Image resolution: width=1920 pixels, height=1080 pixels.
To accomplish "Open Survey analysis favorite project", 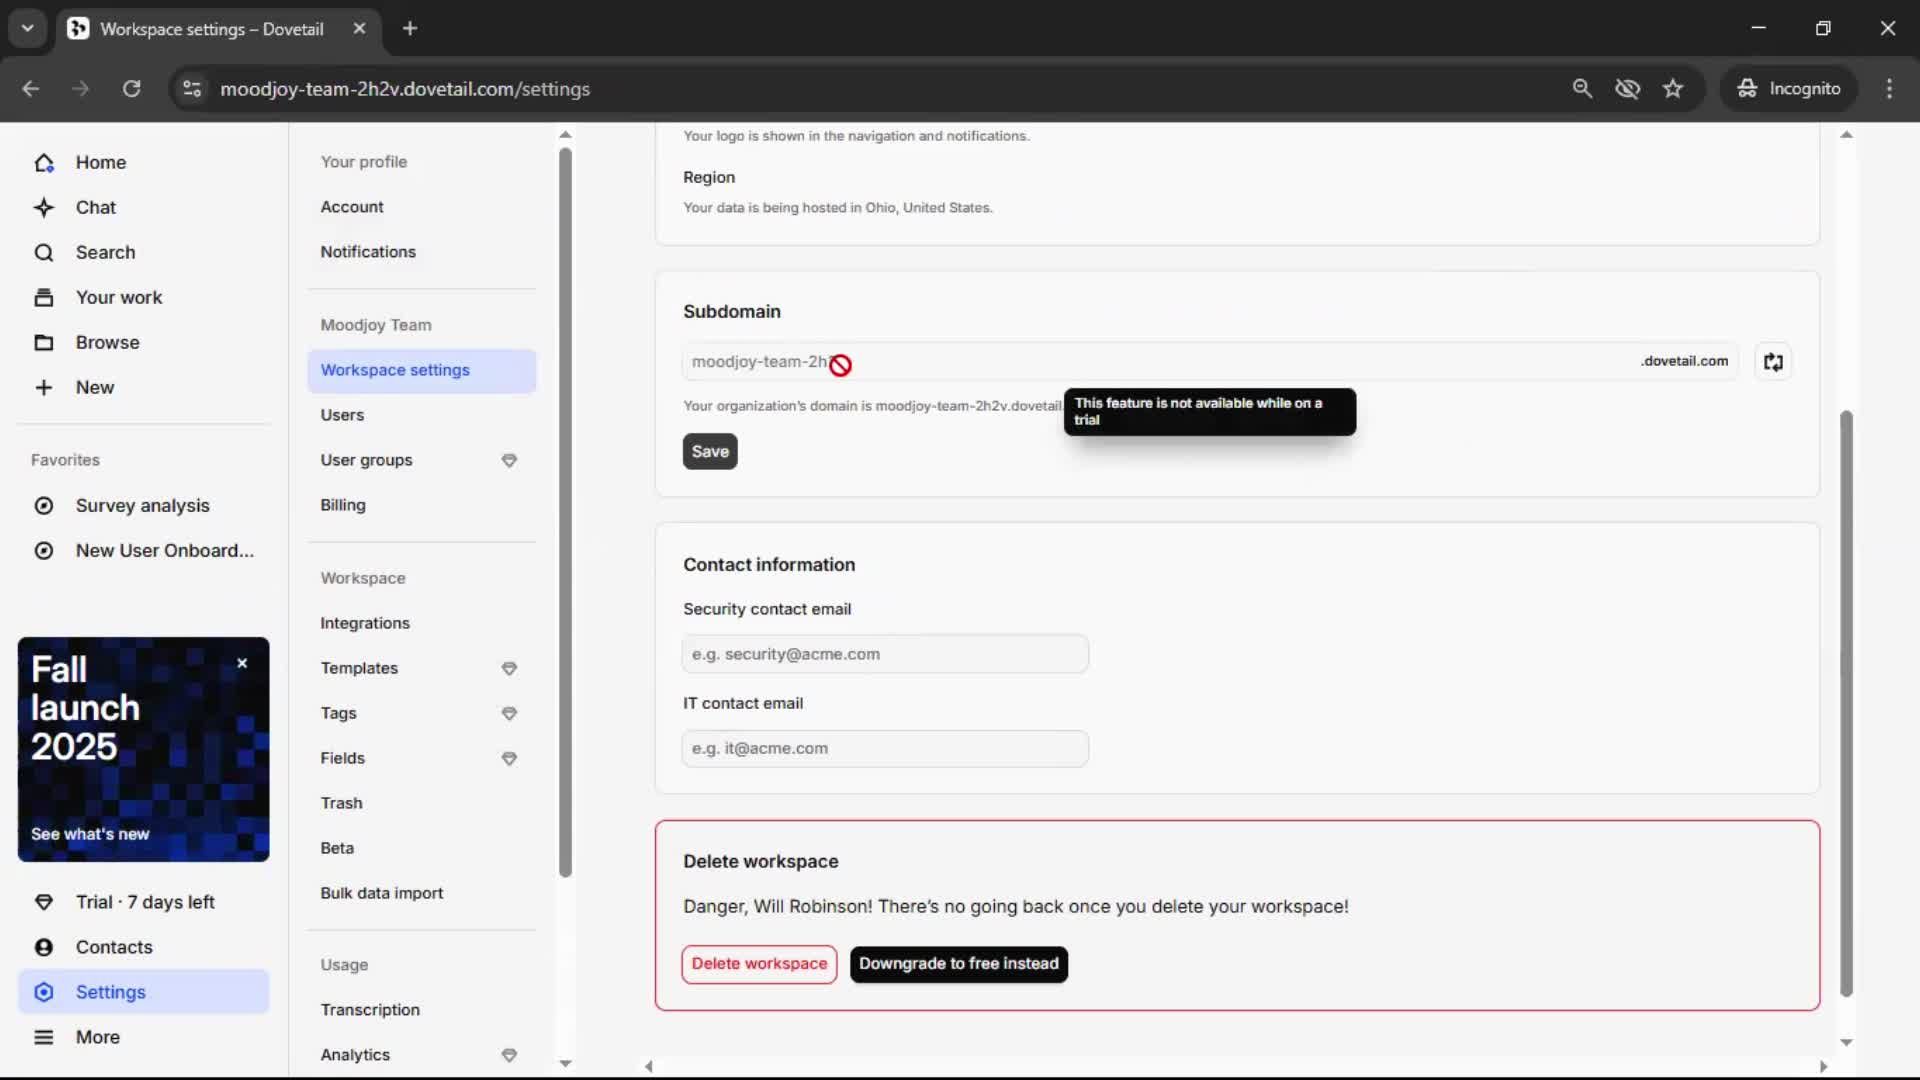I will pyautogui.click(x=143, y=506).
